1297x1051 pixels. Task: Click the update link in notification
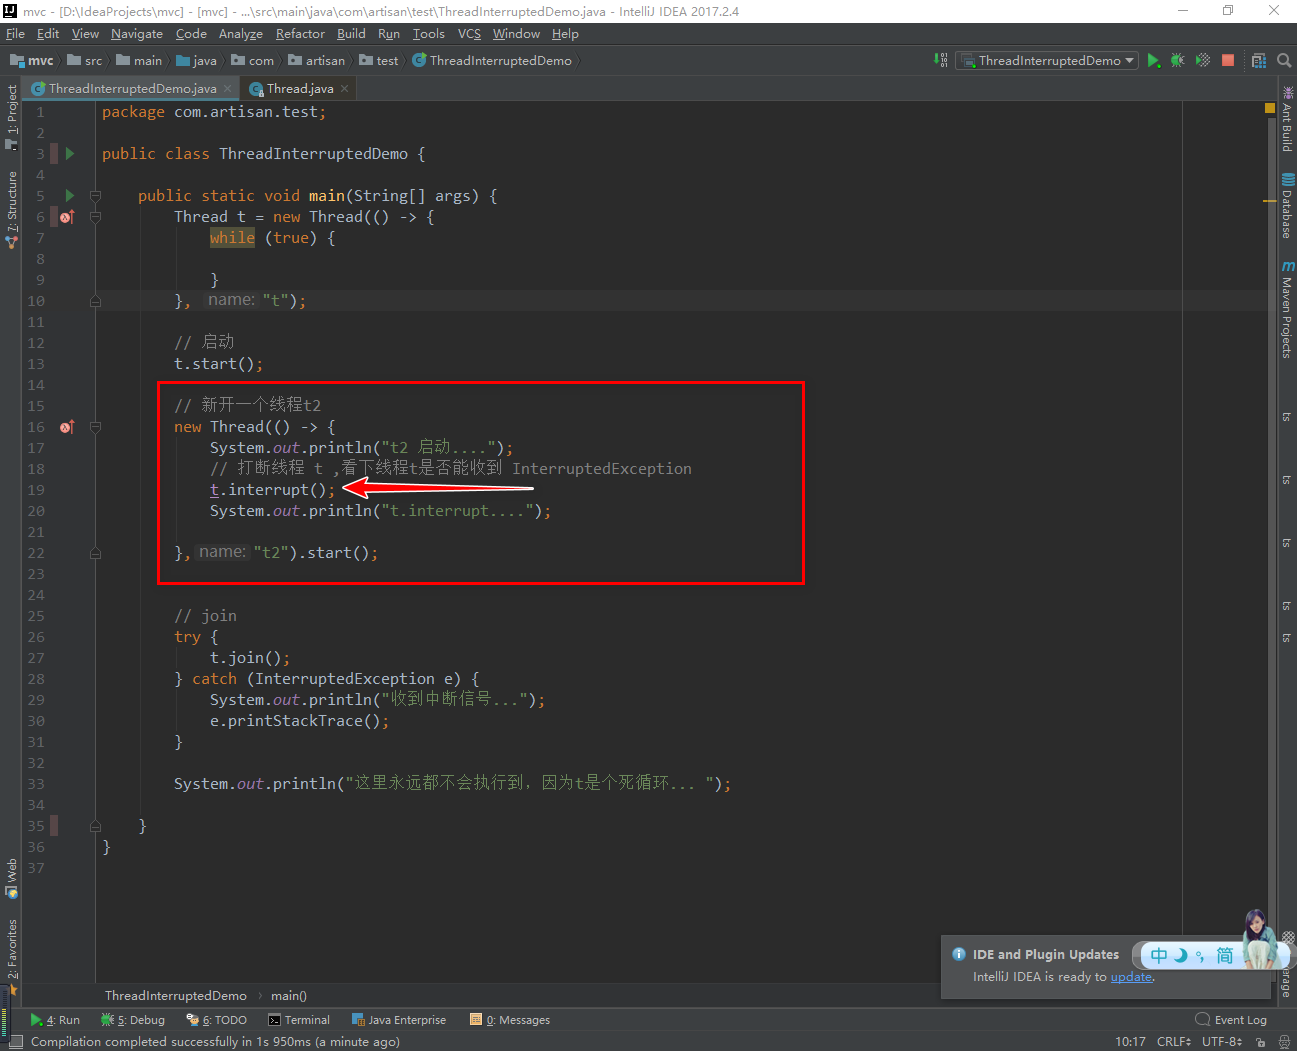1131,977
